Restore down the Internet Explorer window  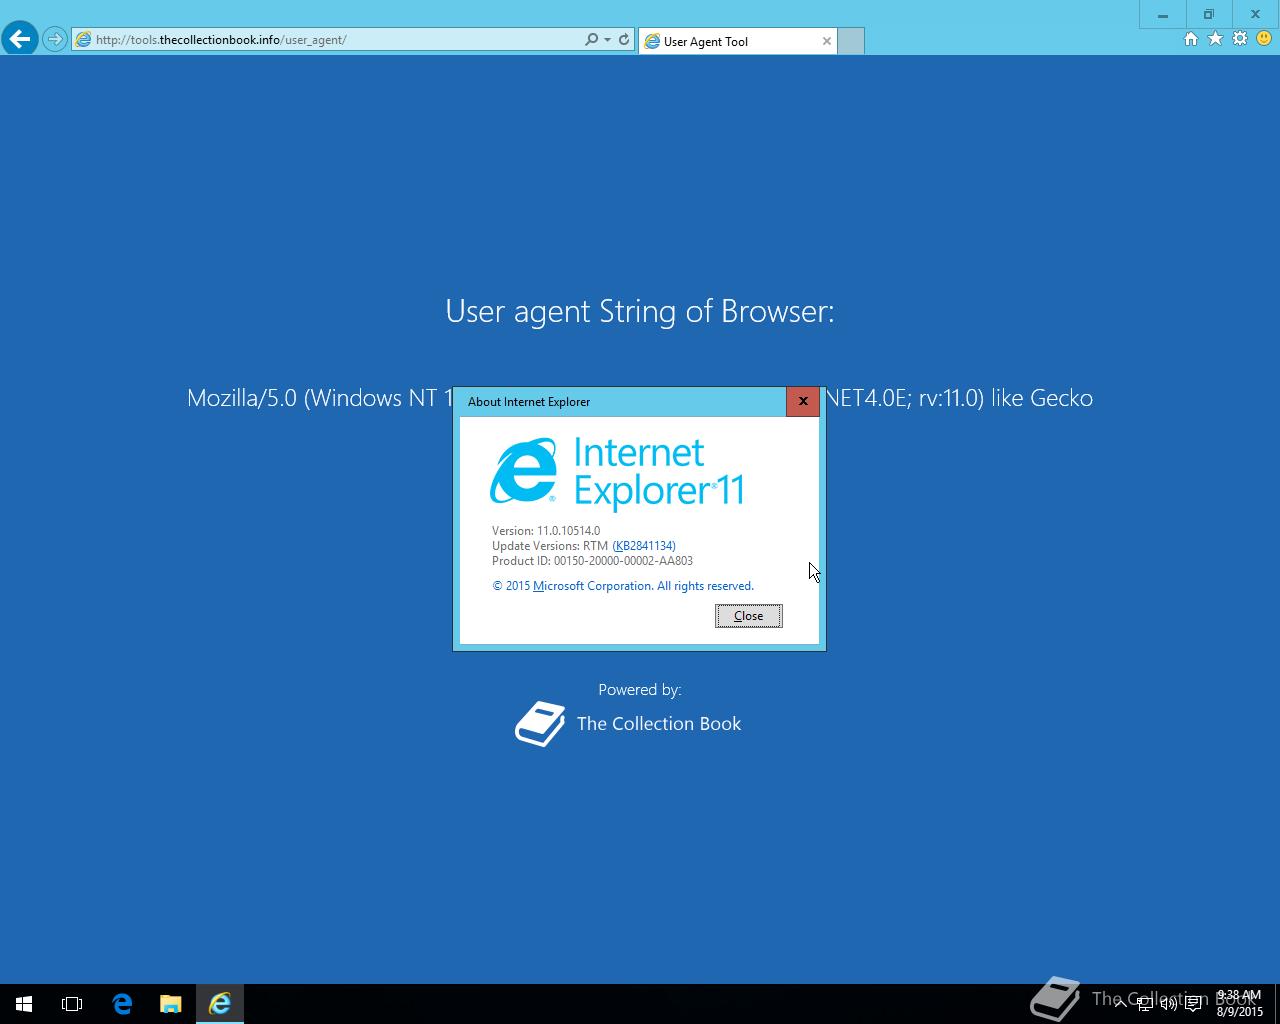[x=1209, y=14]
